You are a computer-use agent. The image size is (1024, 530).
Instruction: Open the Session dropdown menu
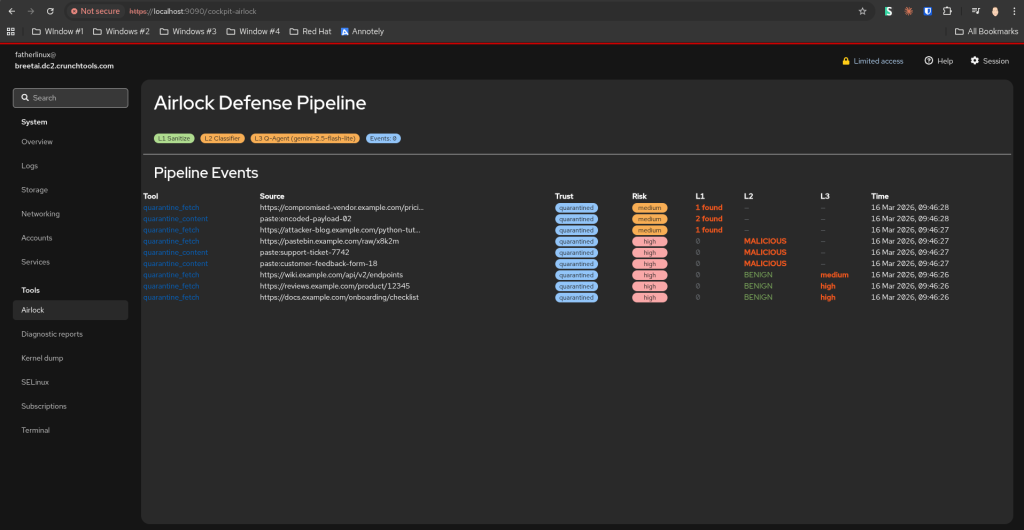coord(989,61)
